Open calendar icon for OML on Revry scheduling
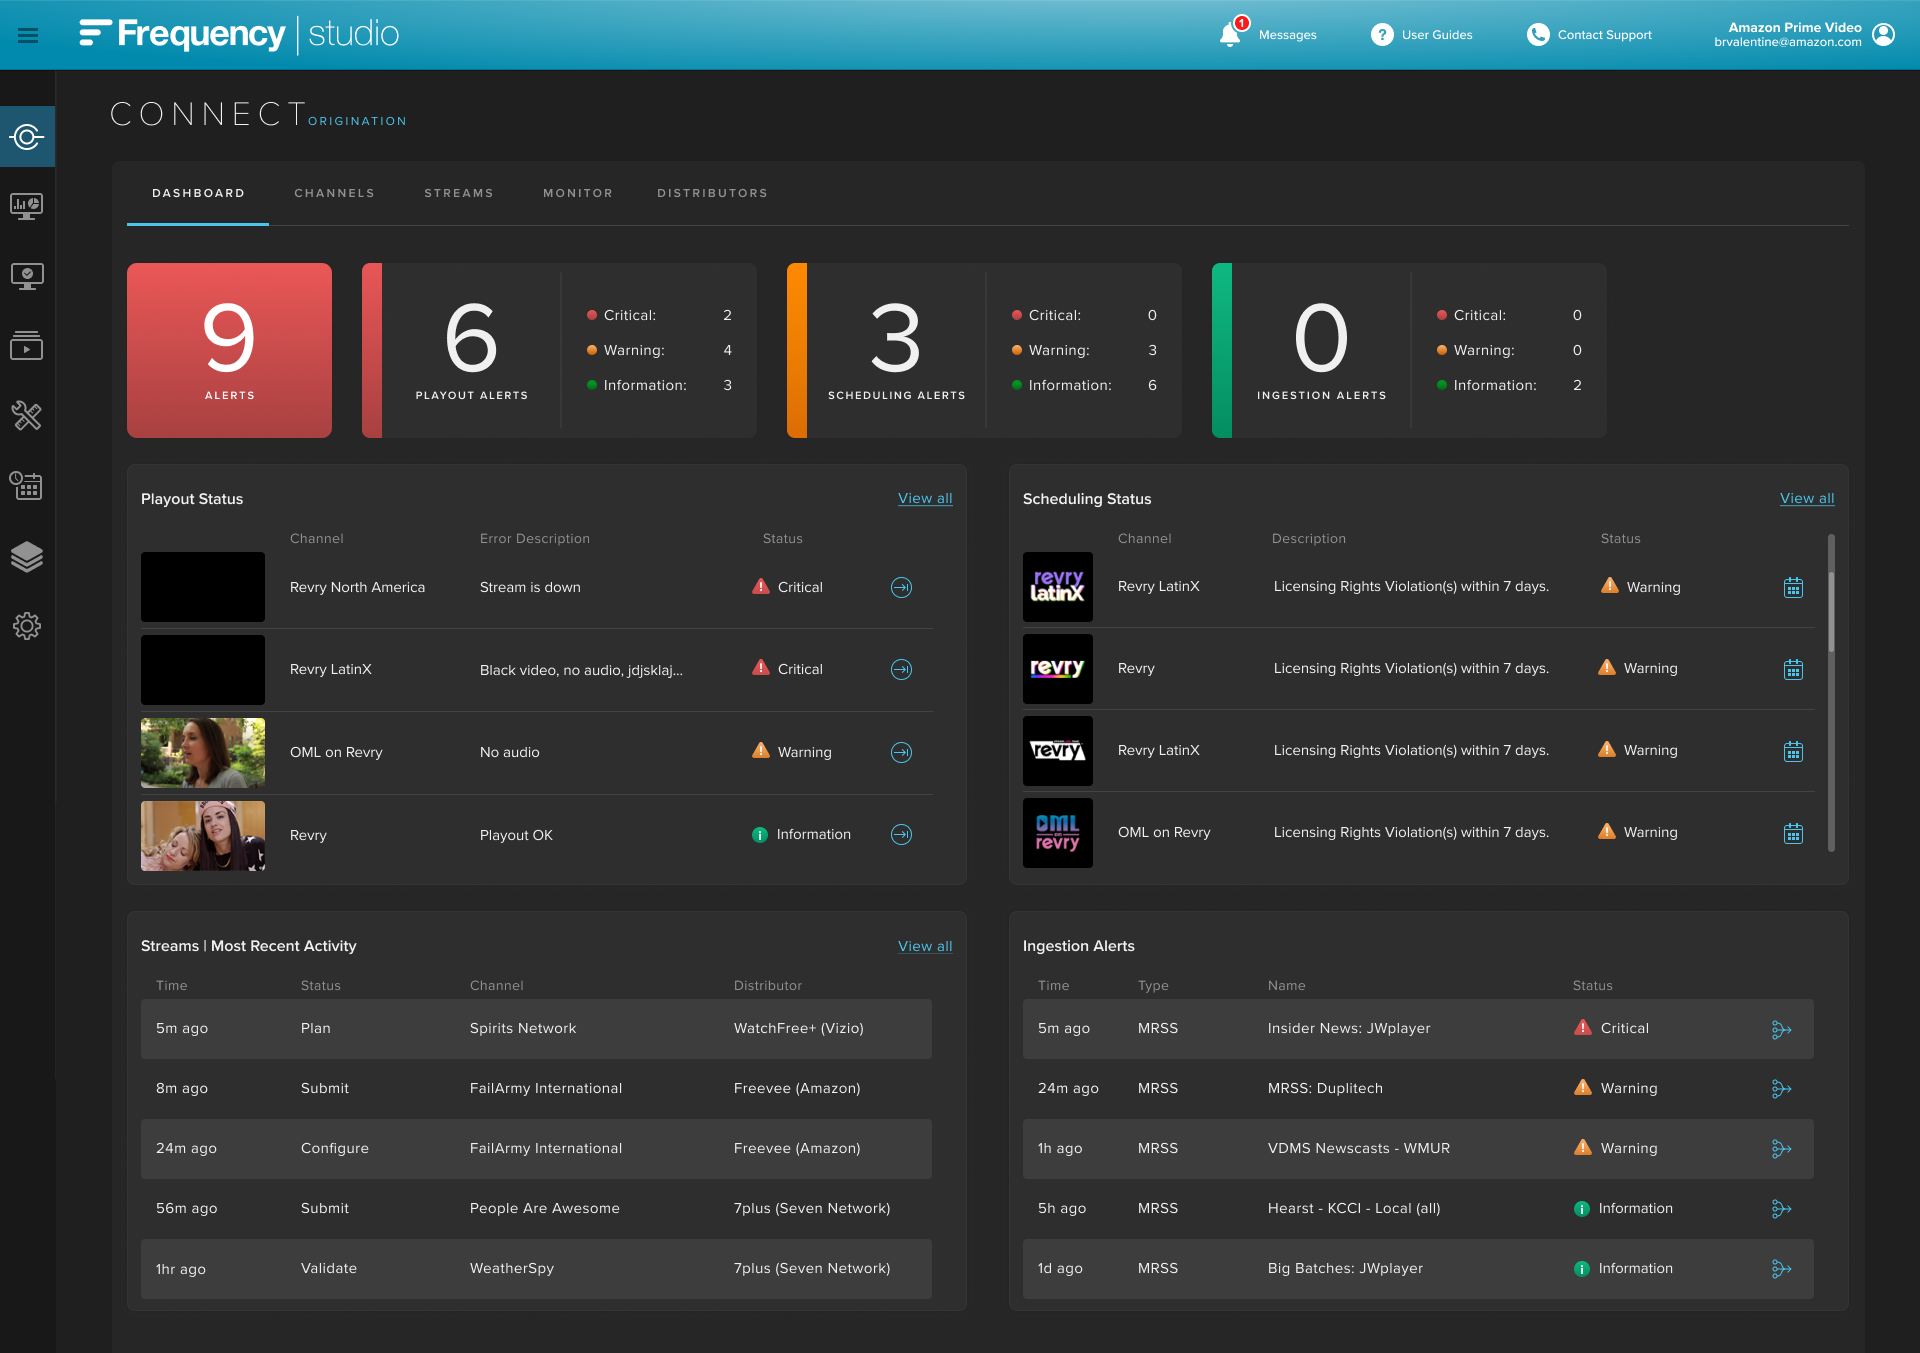Image resolution: width=1920 pixels, height=1353 pixels. point(1793,833)
